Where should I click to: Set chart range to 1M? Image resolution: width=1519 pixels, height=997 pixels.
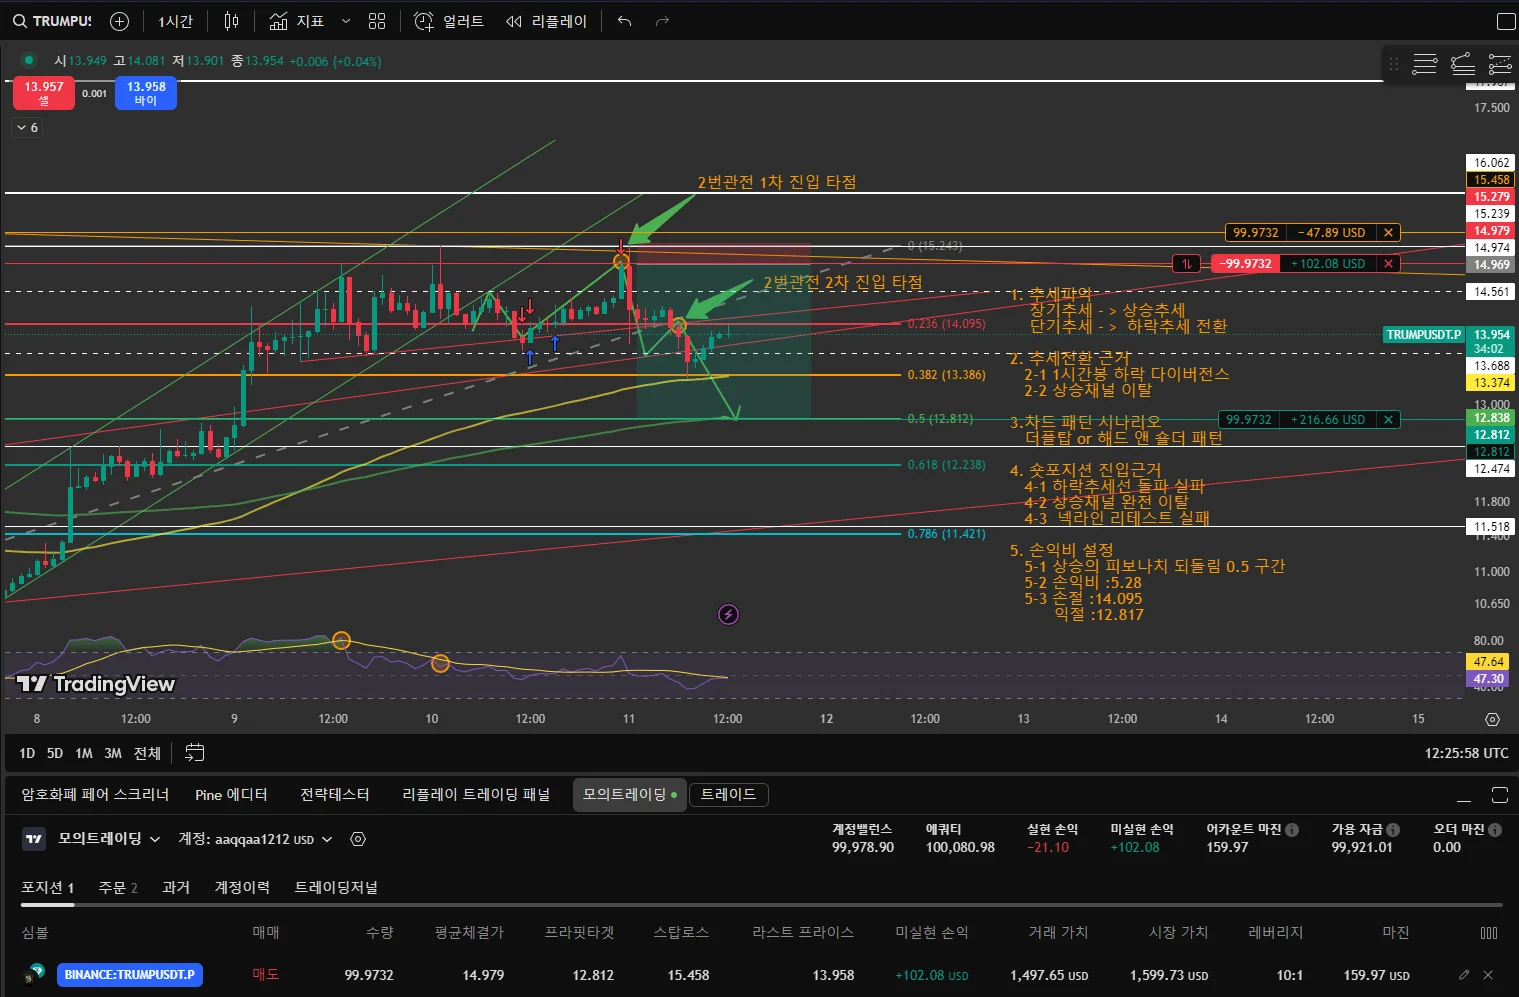pyautogui.click(x=84, y=753)
